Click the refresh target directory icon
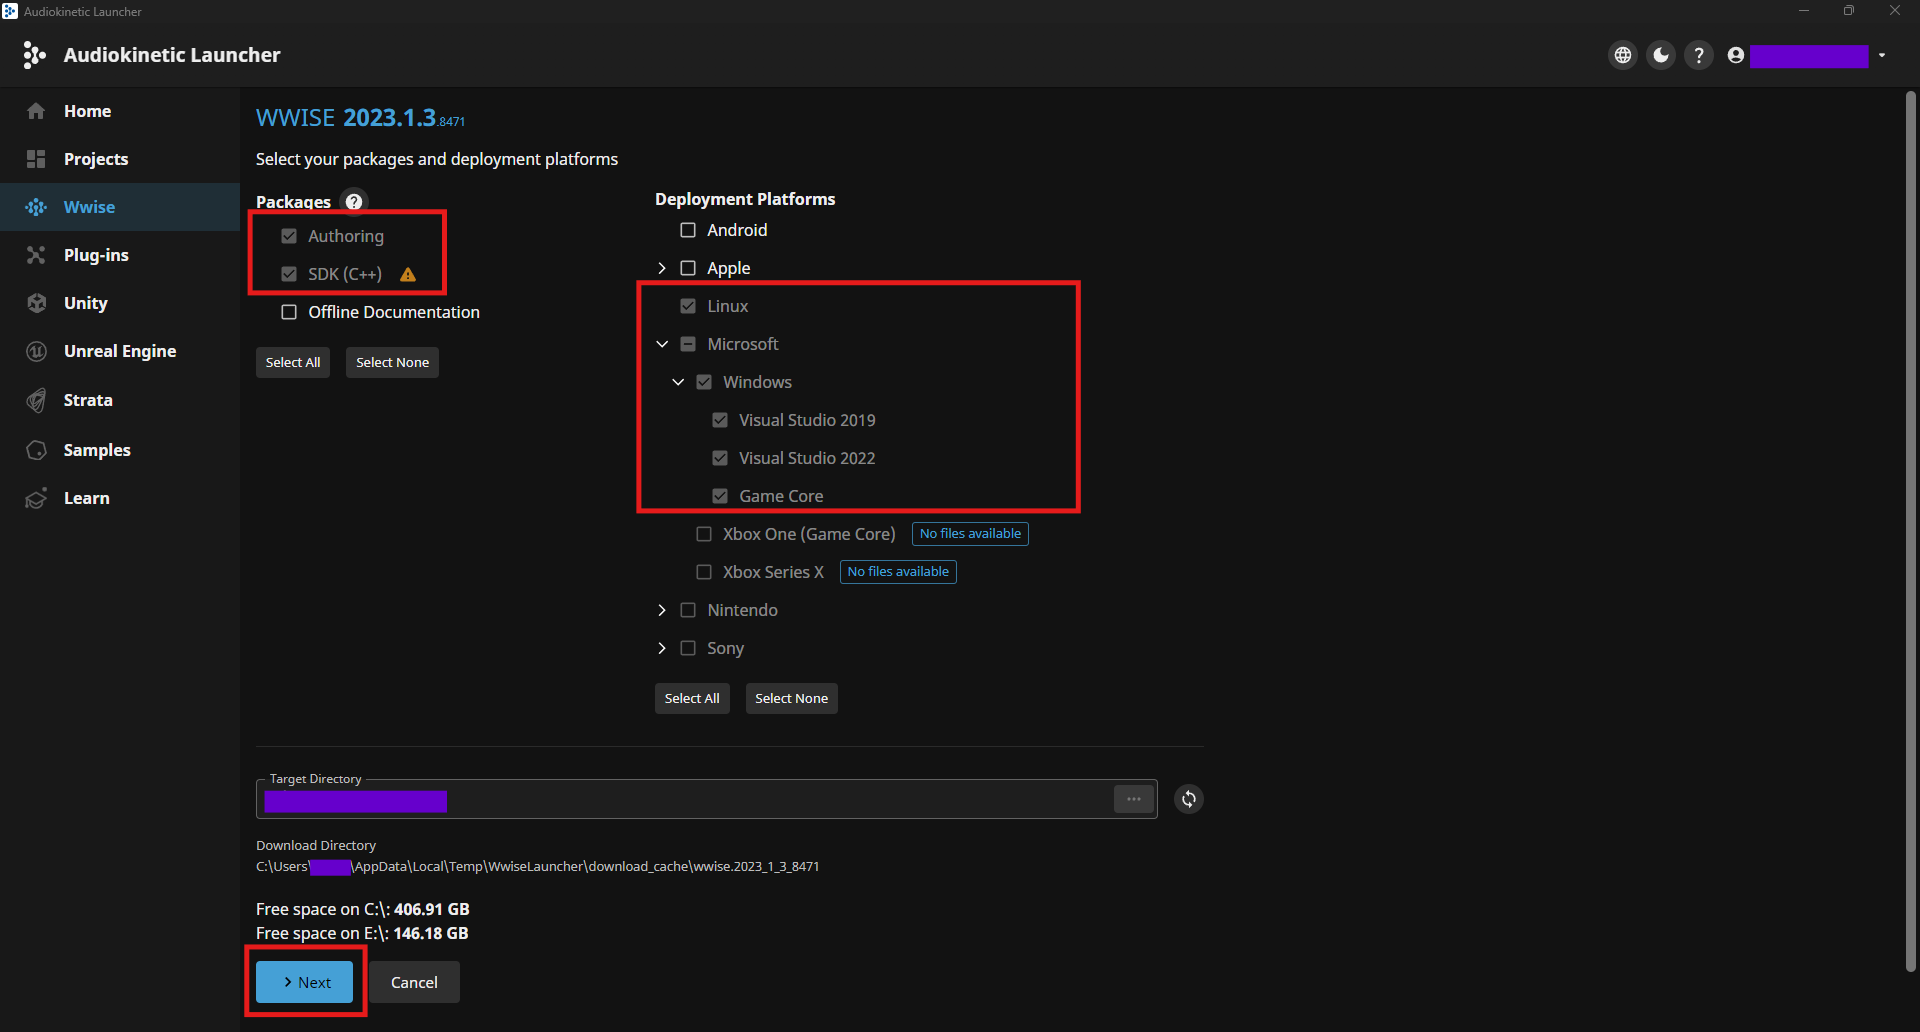This screenshot has width=1920, height=1032. tap(1189, 799)
